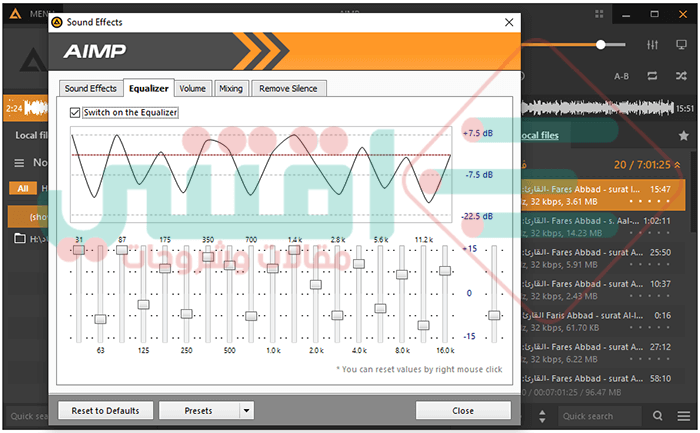Click the '20 / 7:01:25' playlist summary
This screenshot has height=433, width=700.
pos(642,165)
